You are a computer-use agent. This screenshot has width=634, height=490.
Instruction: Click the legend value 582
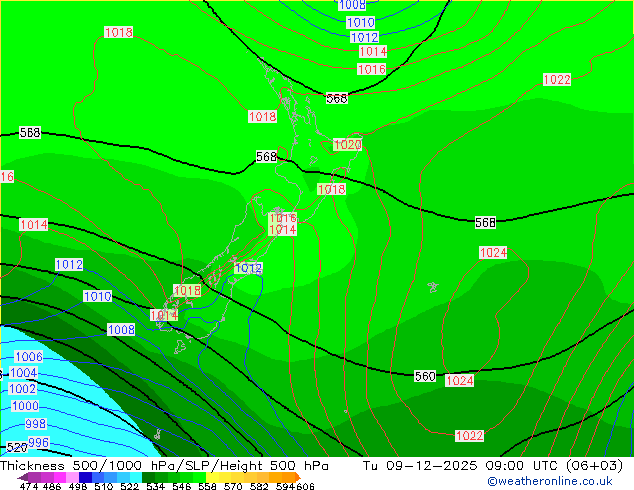pos(259,486)
